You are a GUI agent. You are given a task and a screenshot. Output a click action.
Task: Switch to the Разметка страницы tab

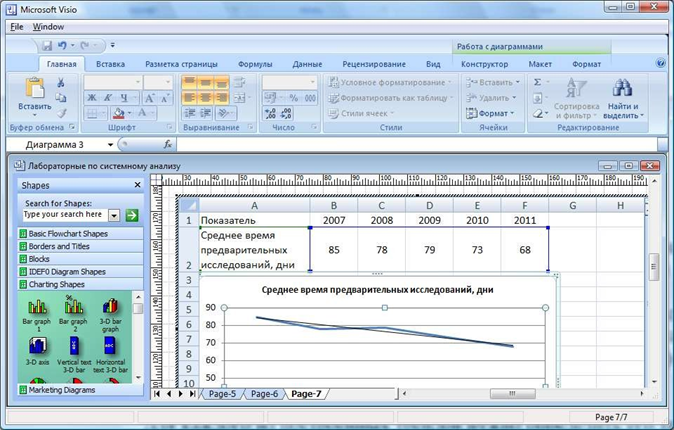coord(181,64)
